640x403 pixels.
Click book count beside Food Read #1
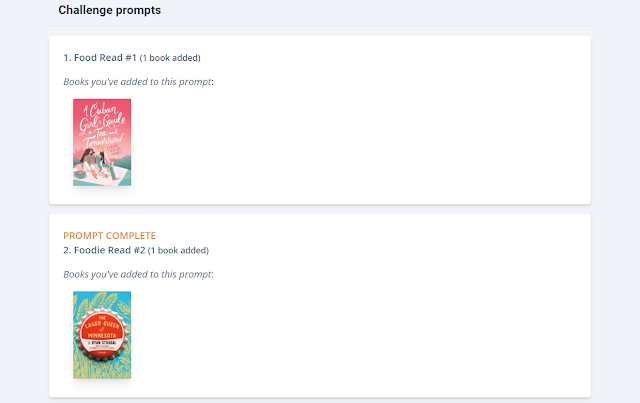tap(170, 58)
